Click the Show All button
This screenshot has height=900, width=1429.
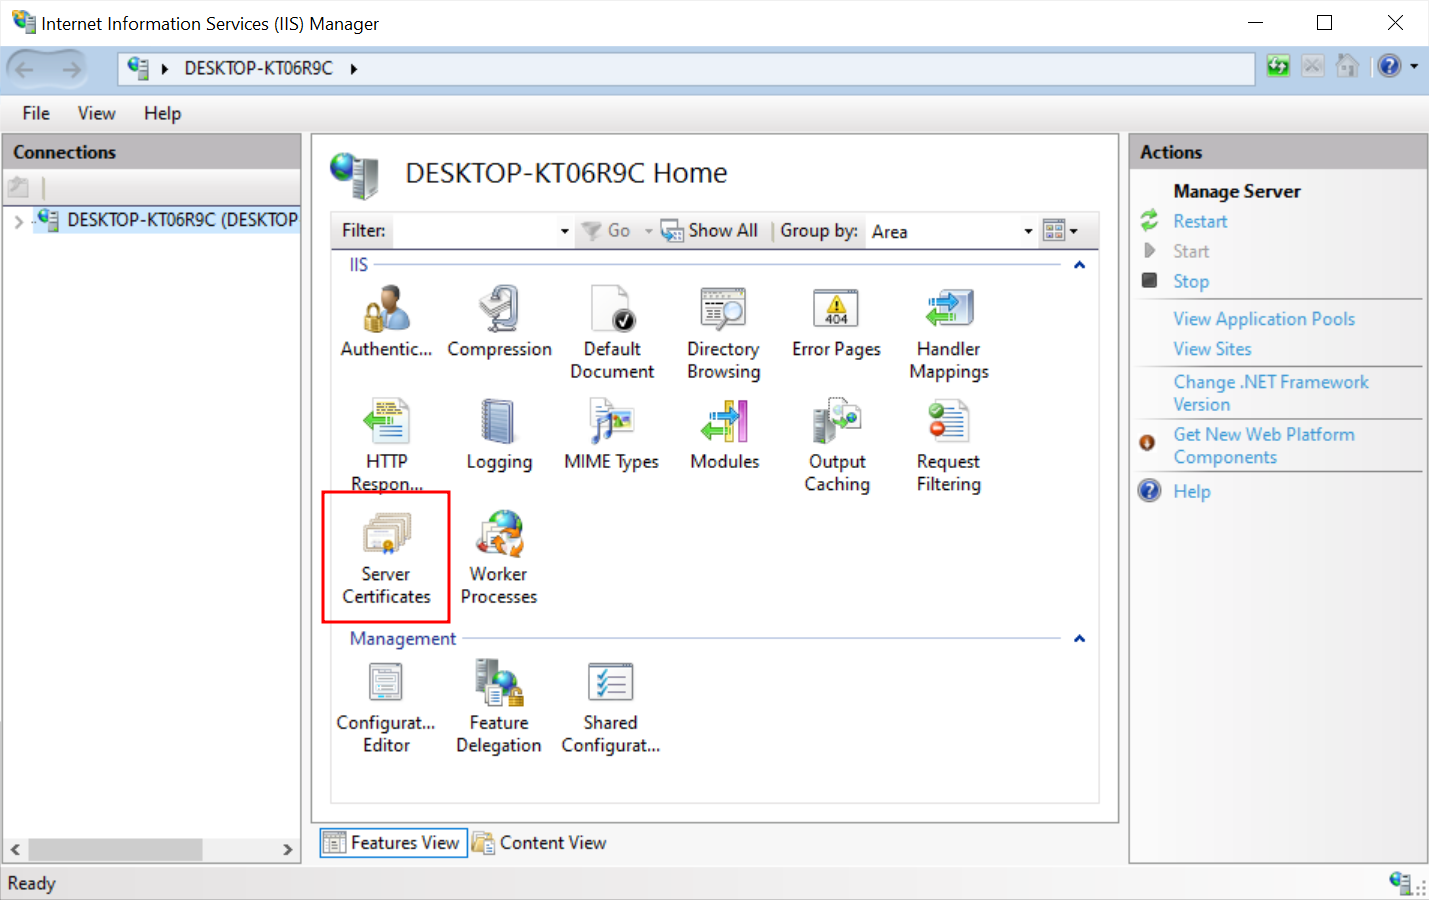711,231
